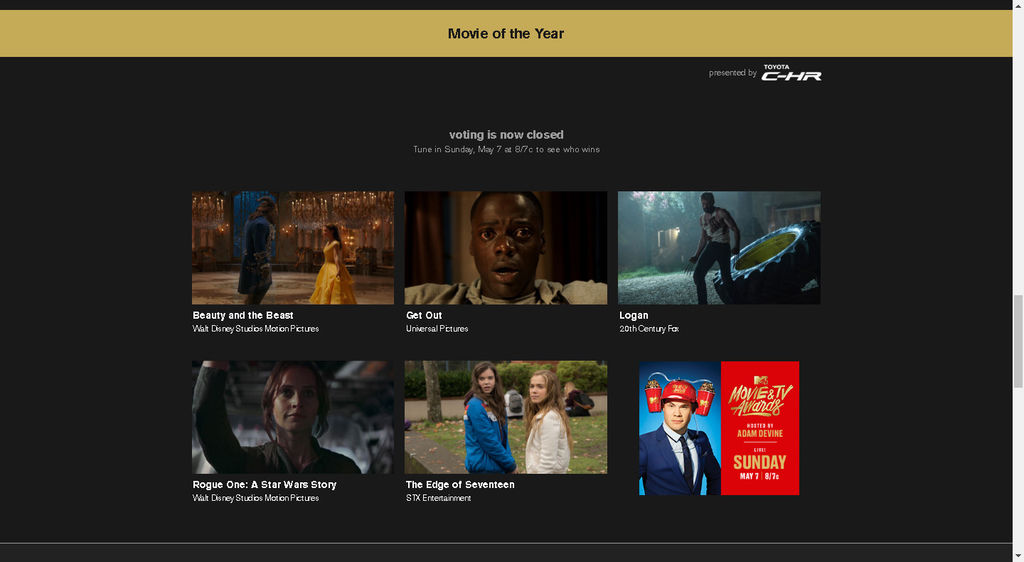Open the Get Out movie thumbnail
The width and height of the screenshot is (1024, 562).
coord(506,247)
